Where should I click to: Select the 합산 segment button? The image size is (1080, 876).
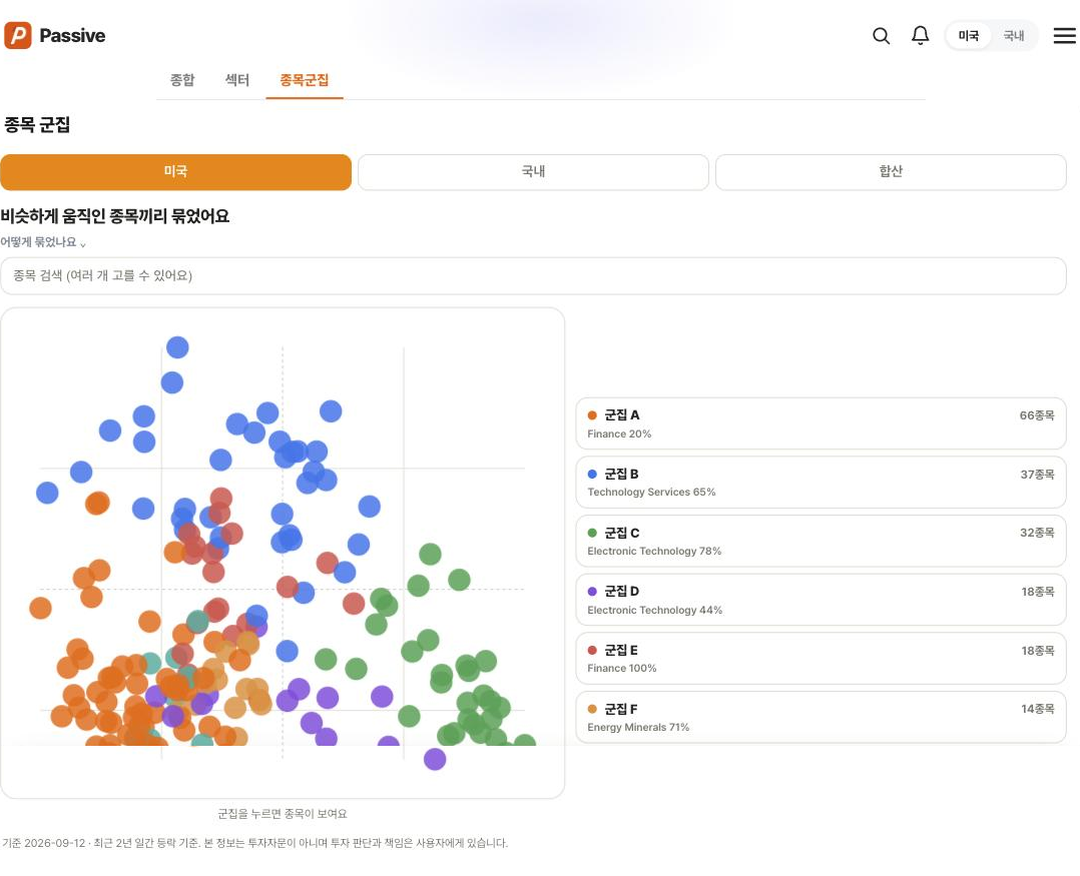coord(891,171)
